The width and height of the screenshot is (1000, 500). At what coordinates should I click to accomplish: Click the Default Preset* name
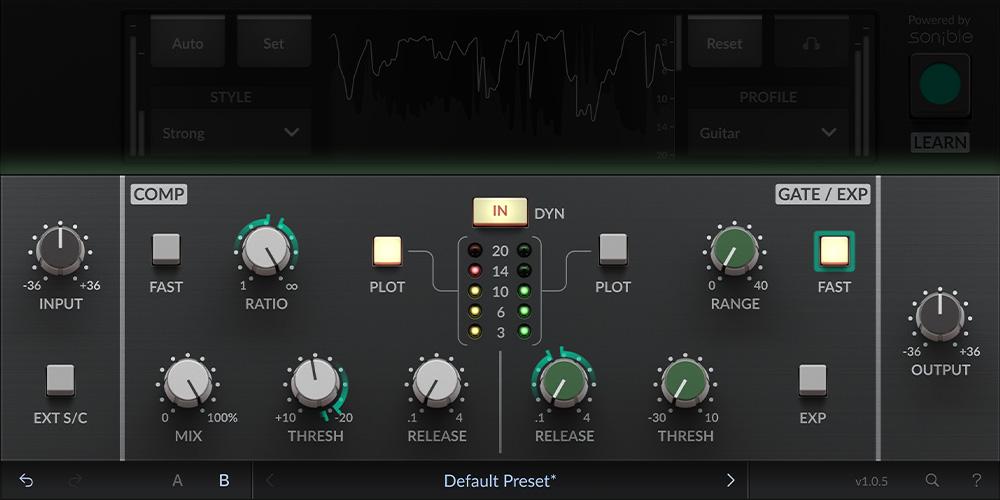coord(500,480)
